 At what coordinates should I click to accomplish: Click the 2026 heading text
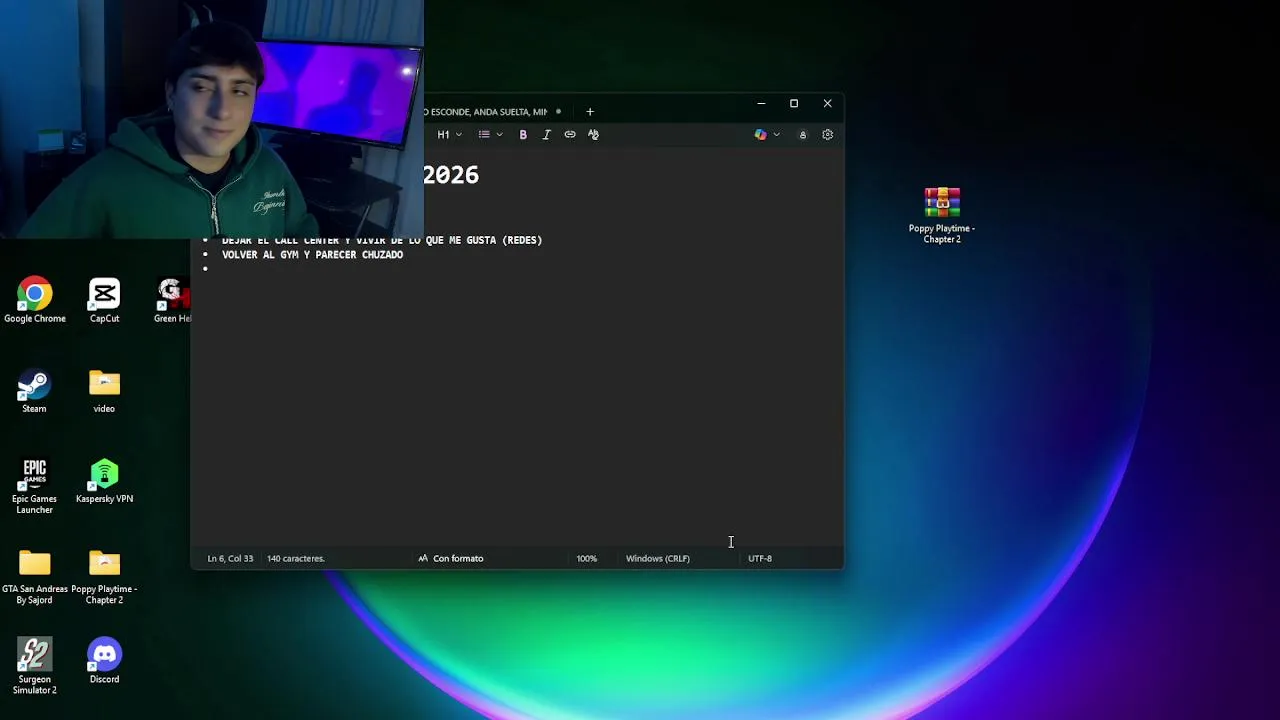451,175
